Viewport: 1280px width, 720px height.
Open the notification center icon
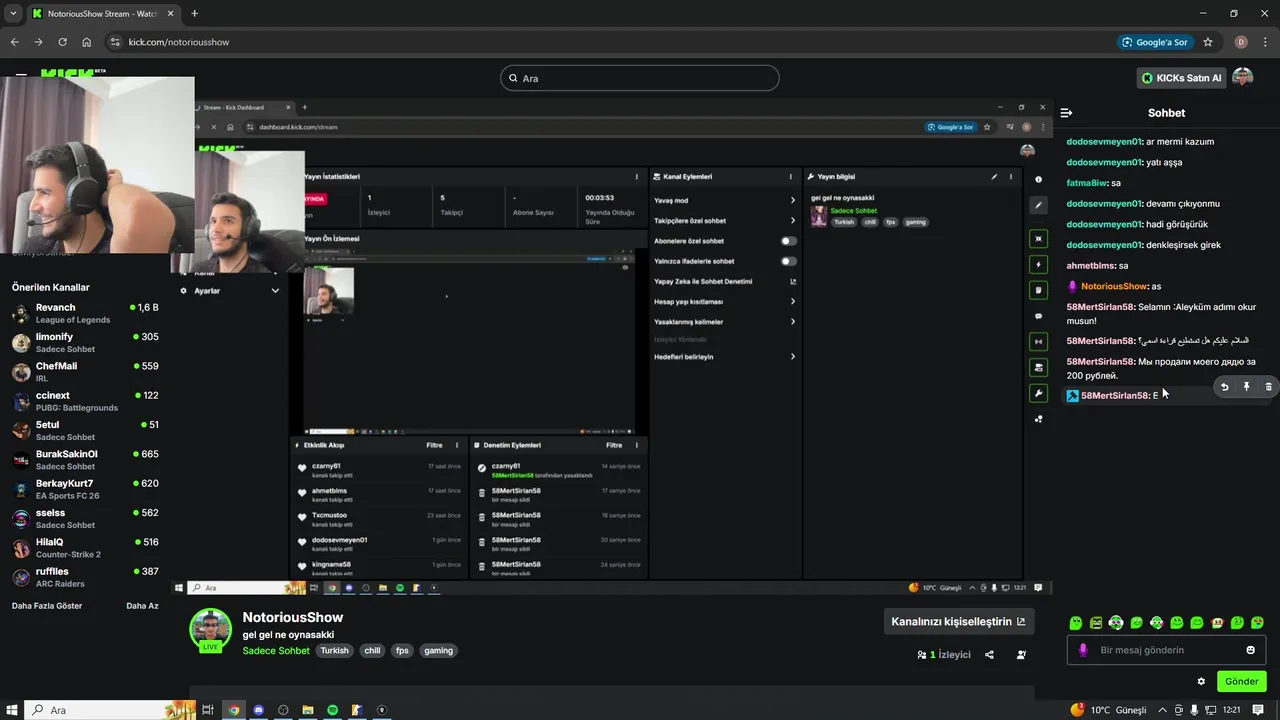(1258, 710)
